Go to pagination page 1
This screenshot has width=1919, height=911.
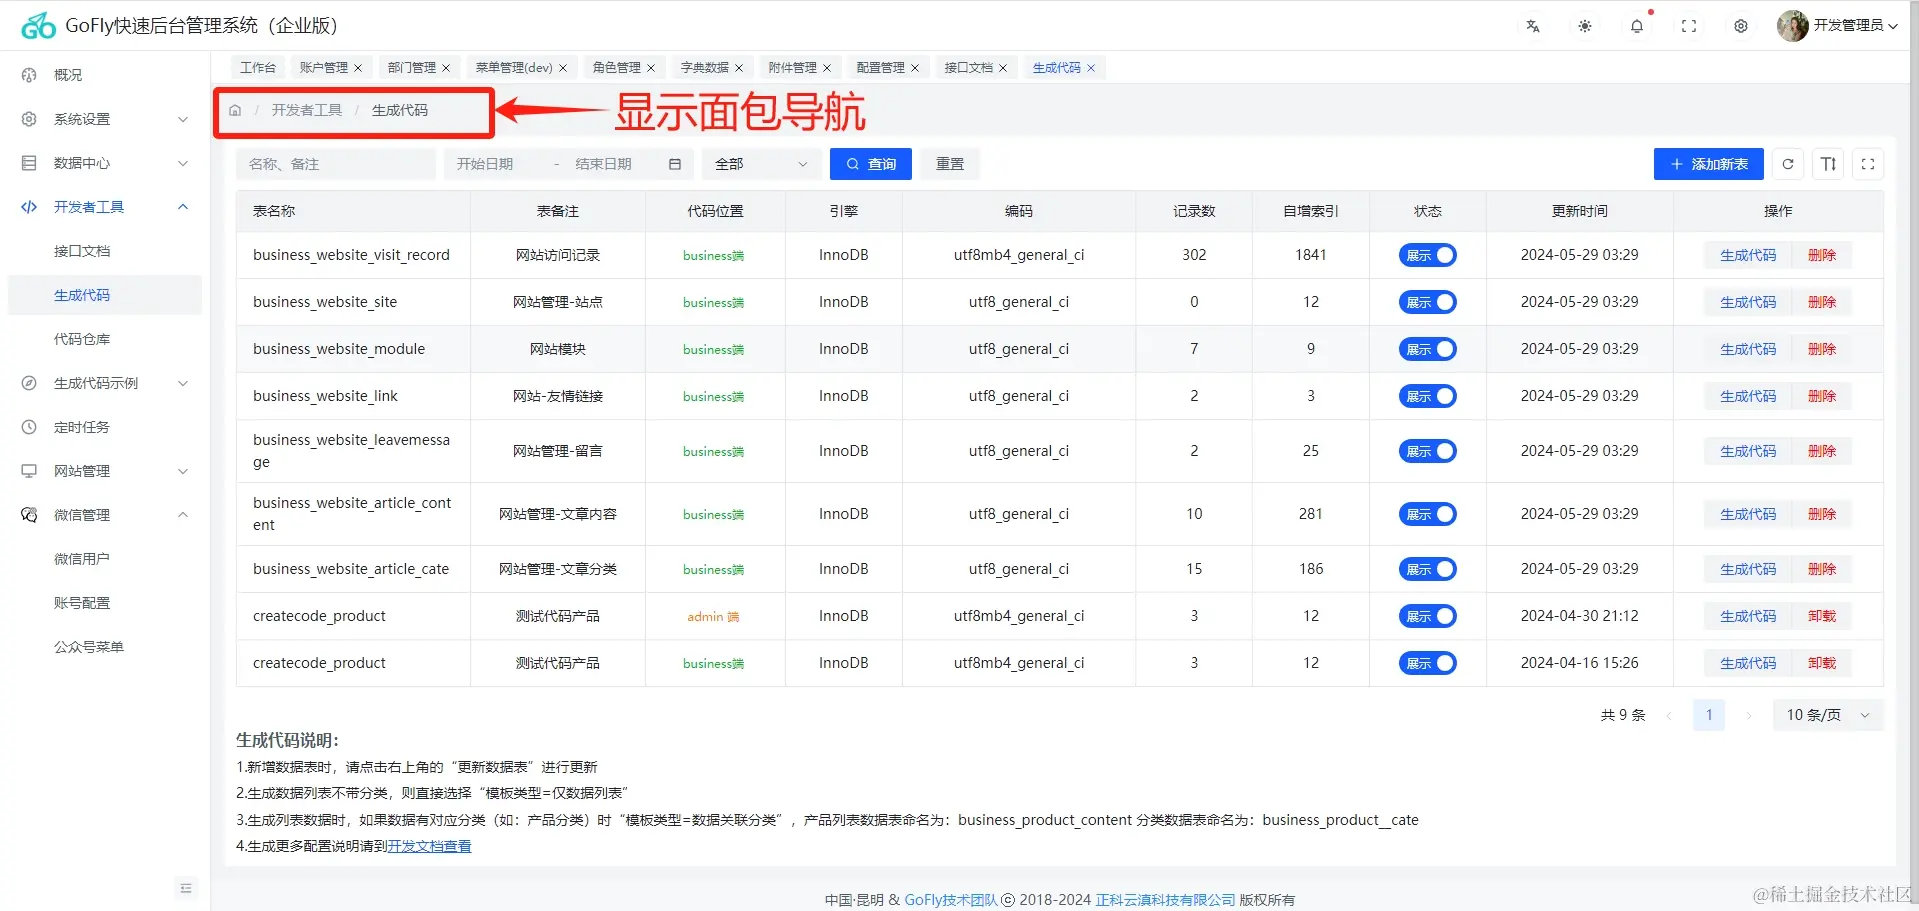point(1709,715)
